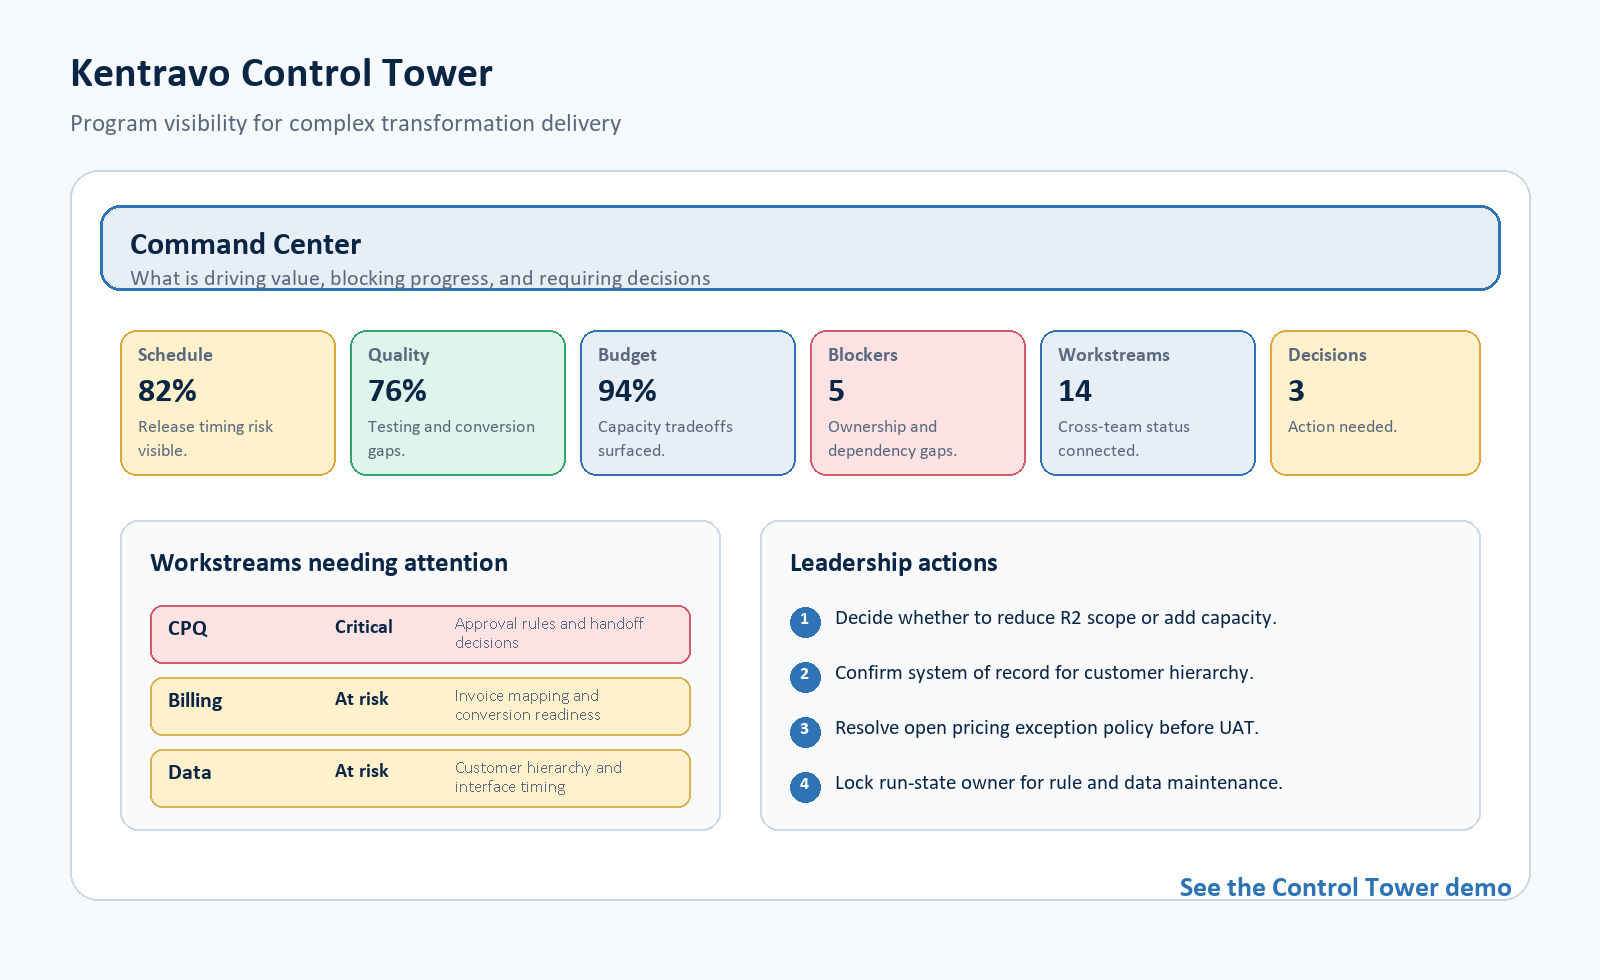
Task: Select the CPQ Critical workstream row
Action: [420, 634]
